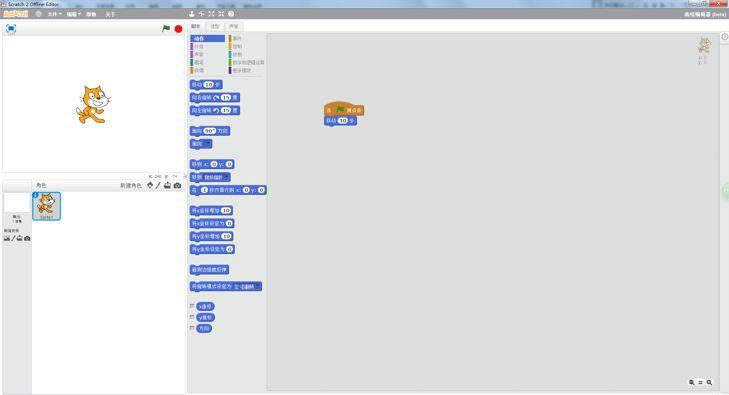Open sprite info via the blue i badge
729x395 pixels.
tap(35, 195)
